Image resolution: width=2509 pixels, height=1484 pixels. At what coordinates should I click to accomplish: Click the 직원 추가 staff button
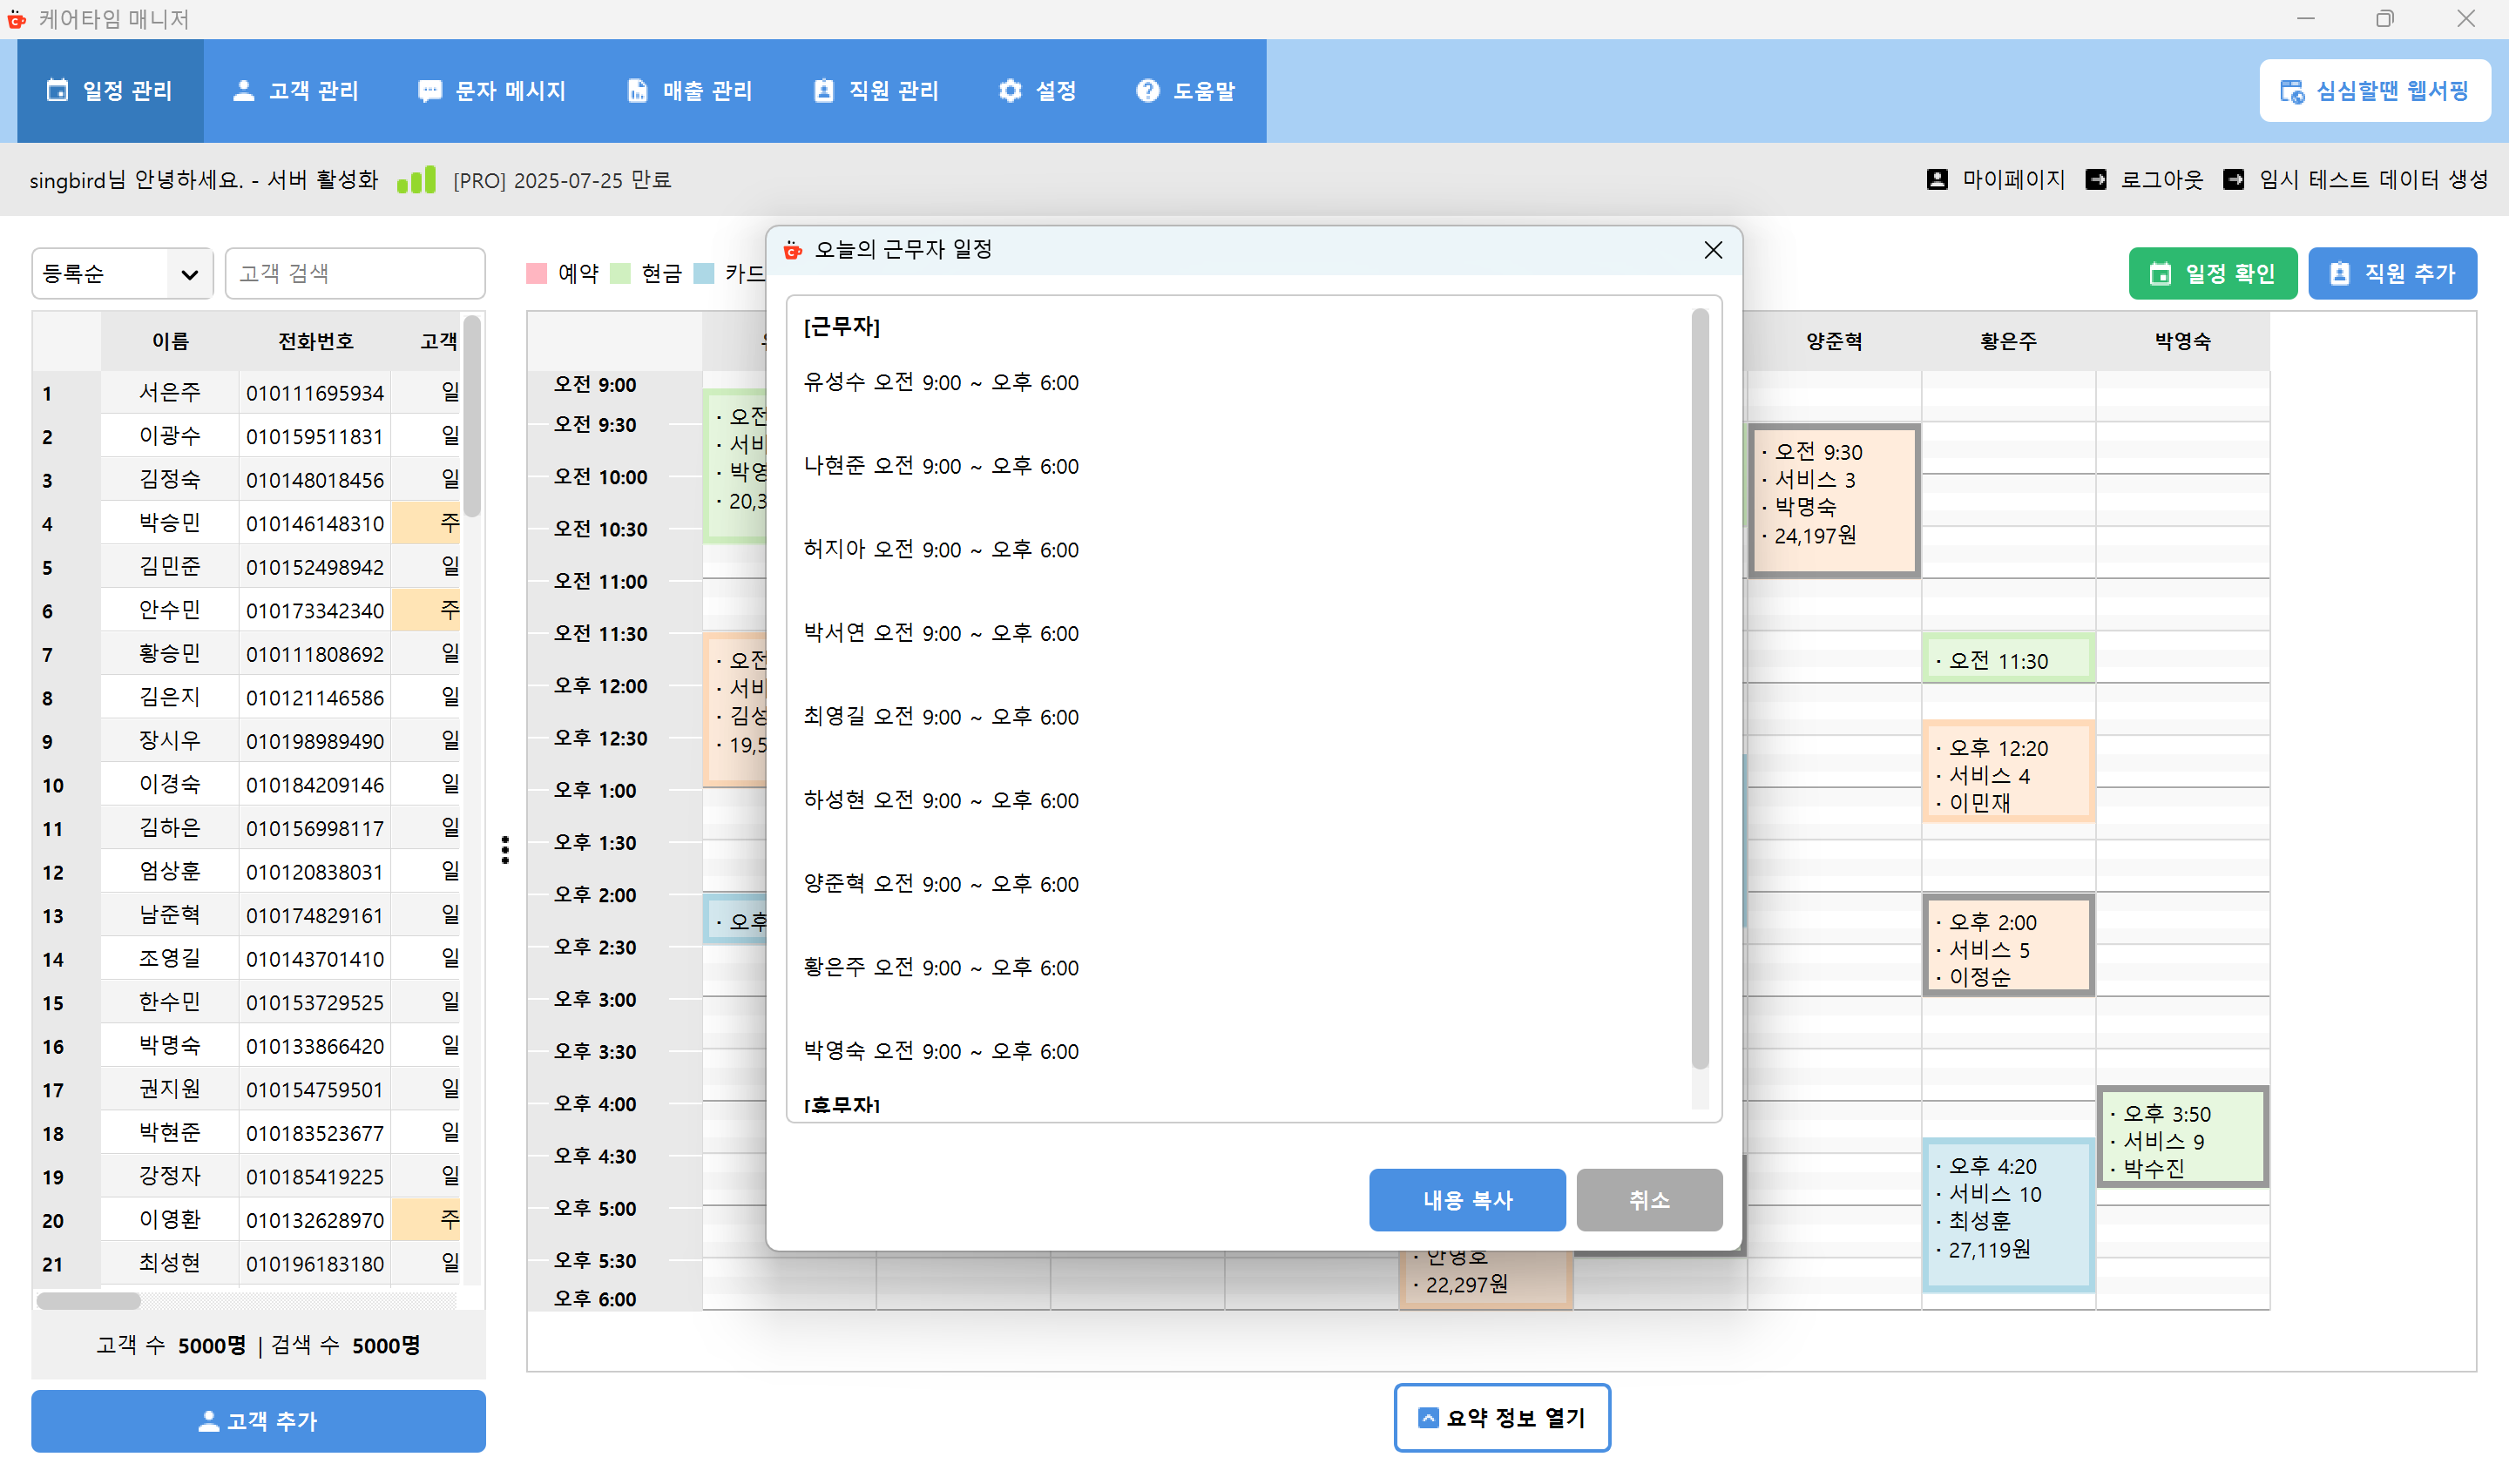(2391, 274)
